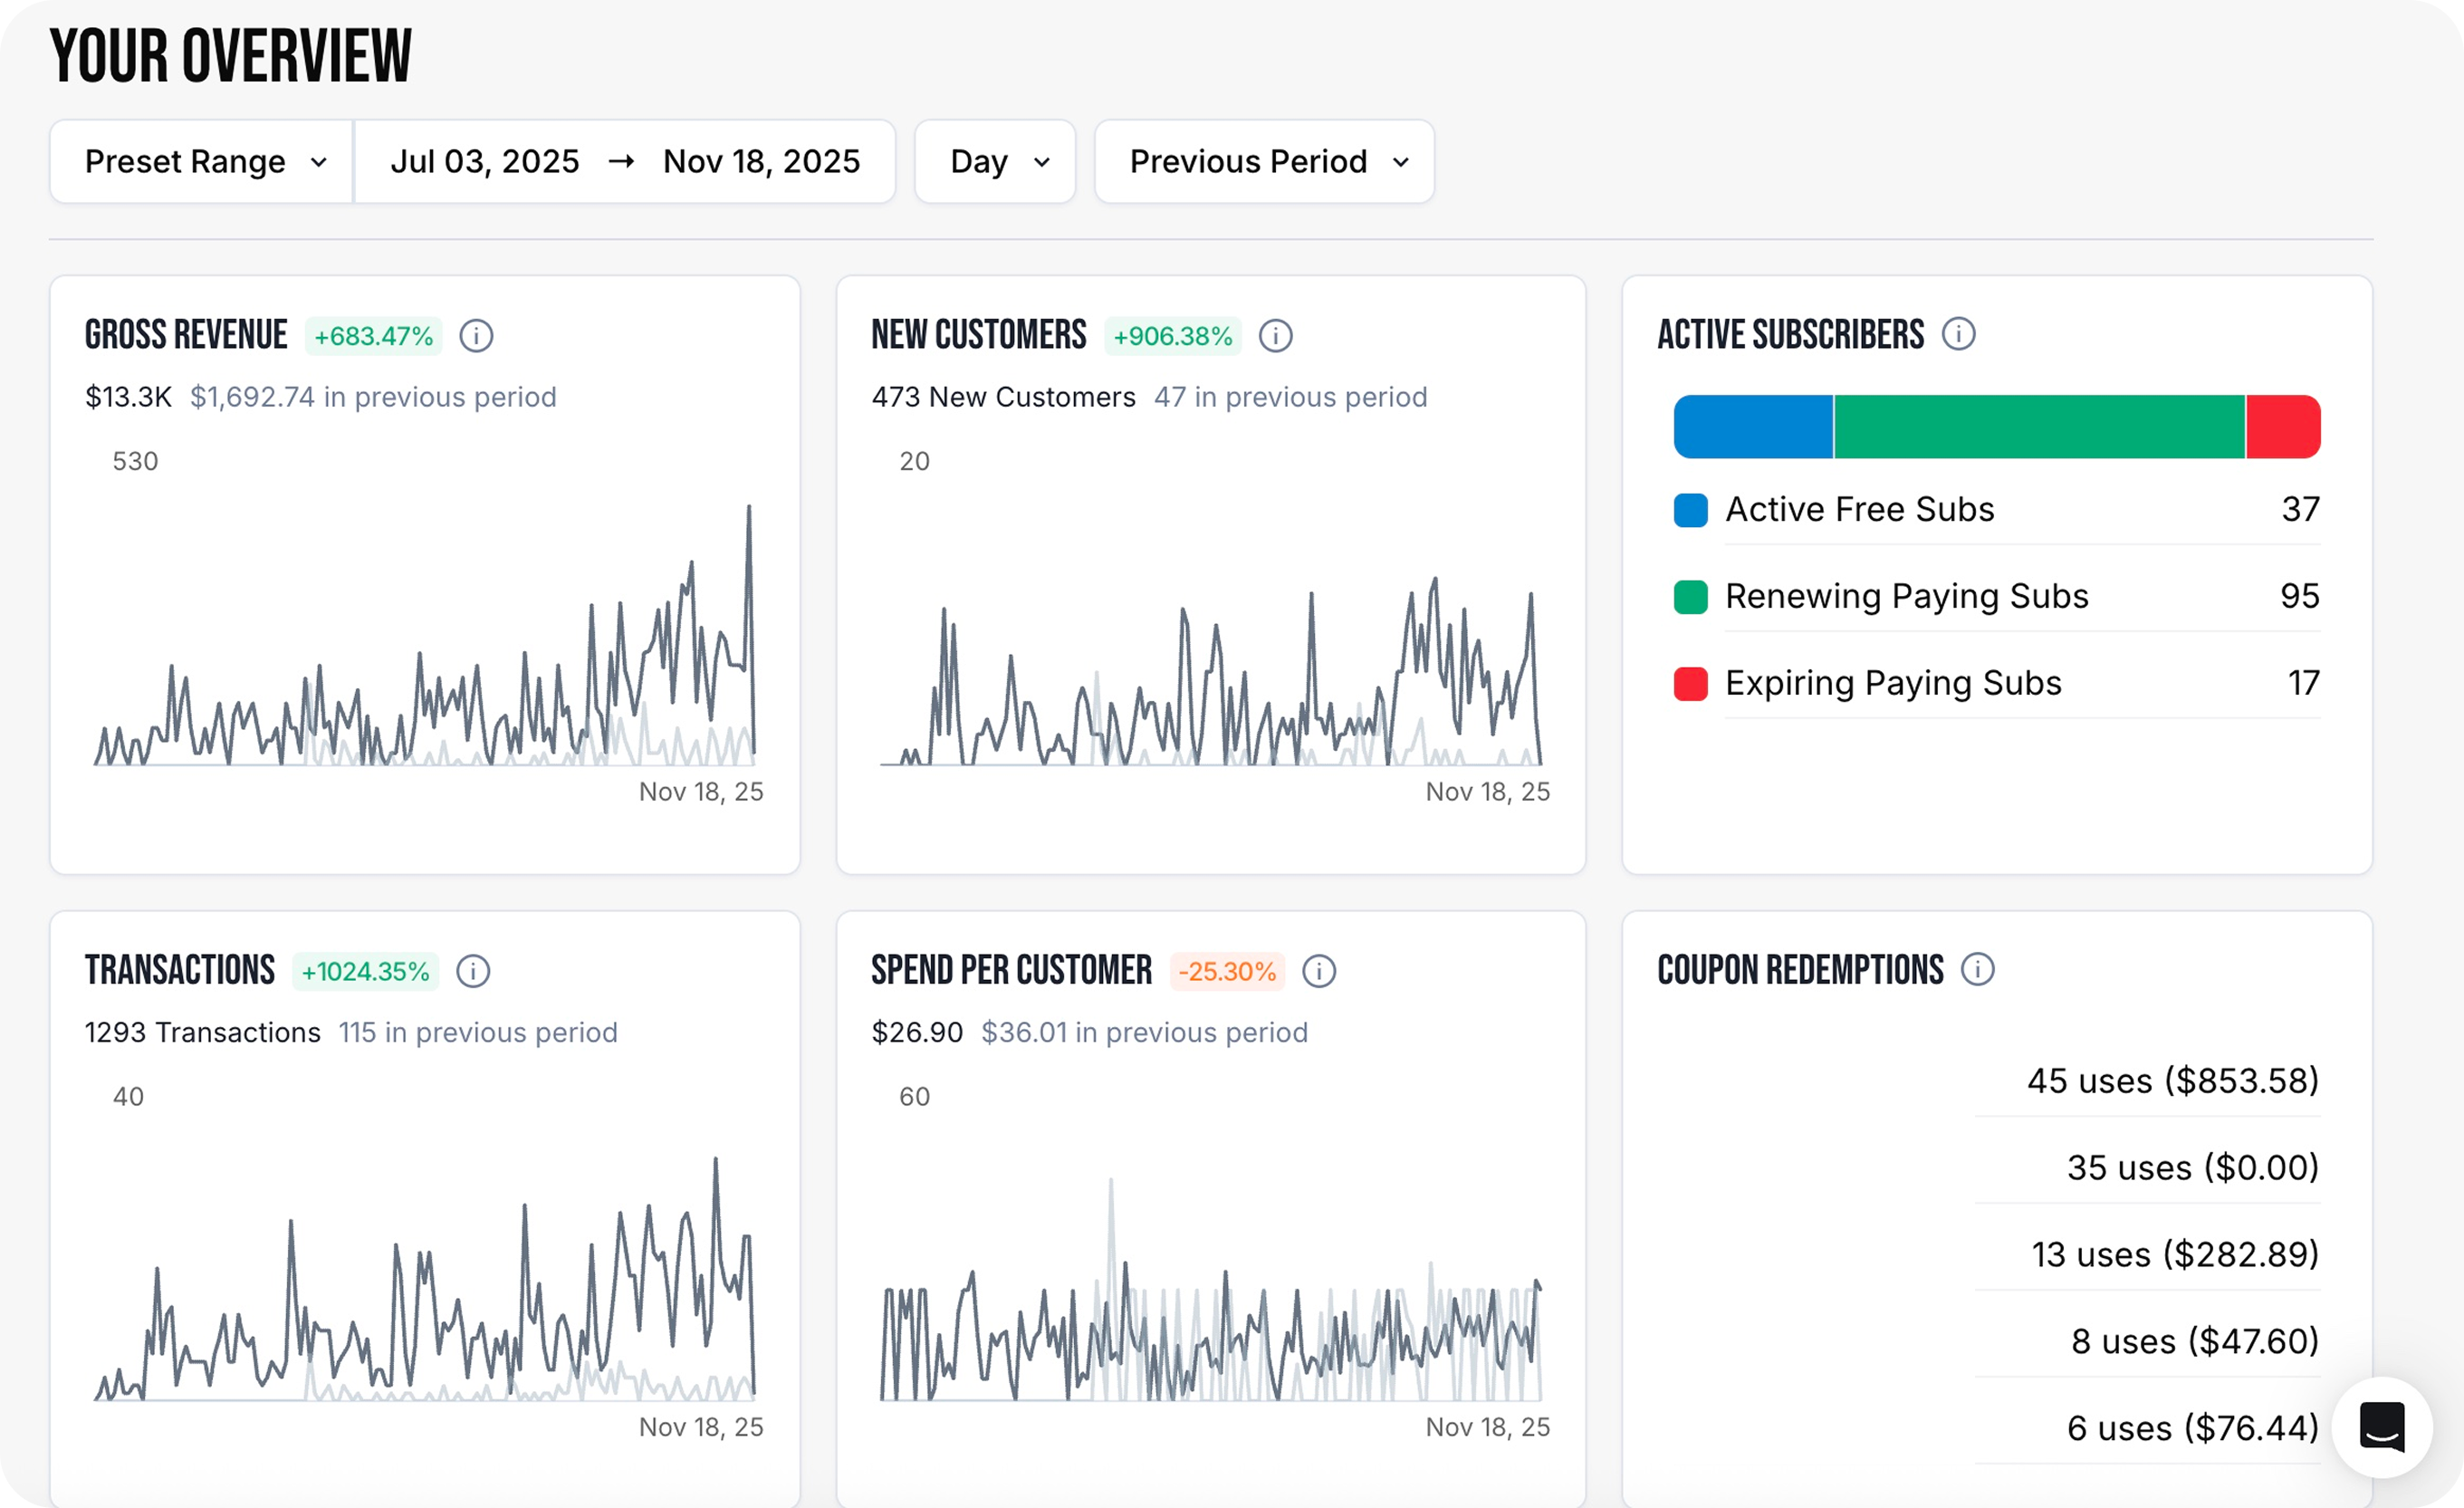2464x1508 pixels.
Task: Click the -25.30% Spend Per Customer badge
Action: pyautogui.click(x=1227, y=971)
